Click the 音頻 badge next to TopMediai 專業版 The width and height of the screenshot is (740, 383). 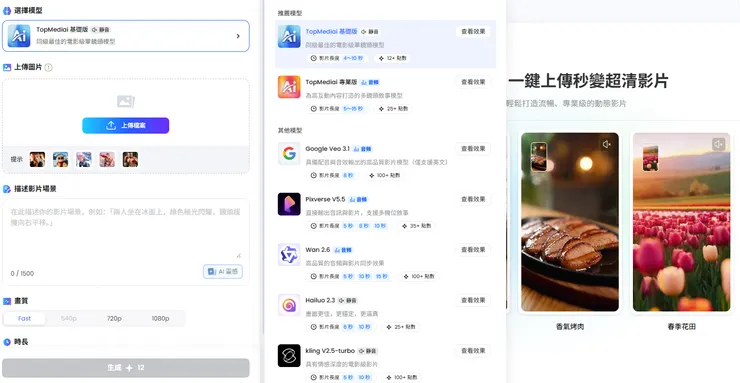[x=370, y=83]
